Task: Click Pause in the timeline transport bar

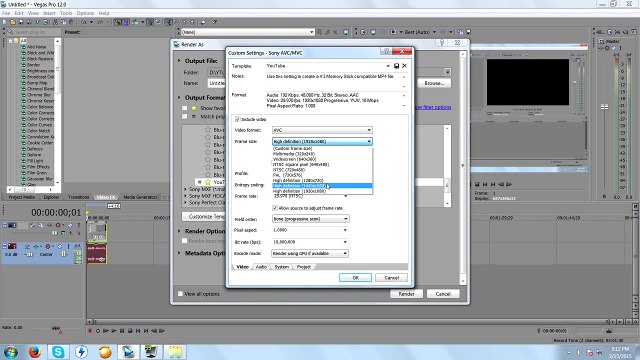Action: [122, 331]
